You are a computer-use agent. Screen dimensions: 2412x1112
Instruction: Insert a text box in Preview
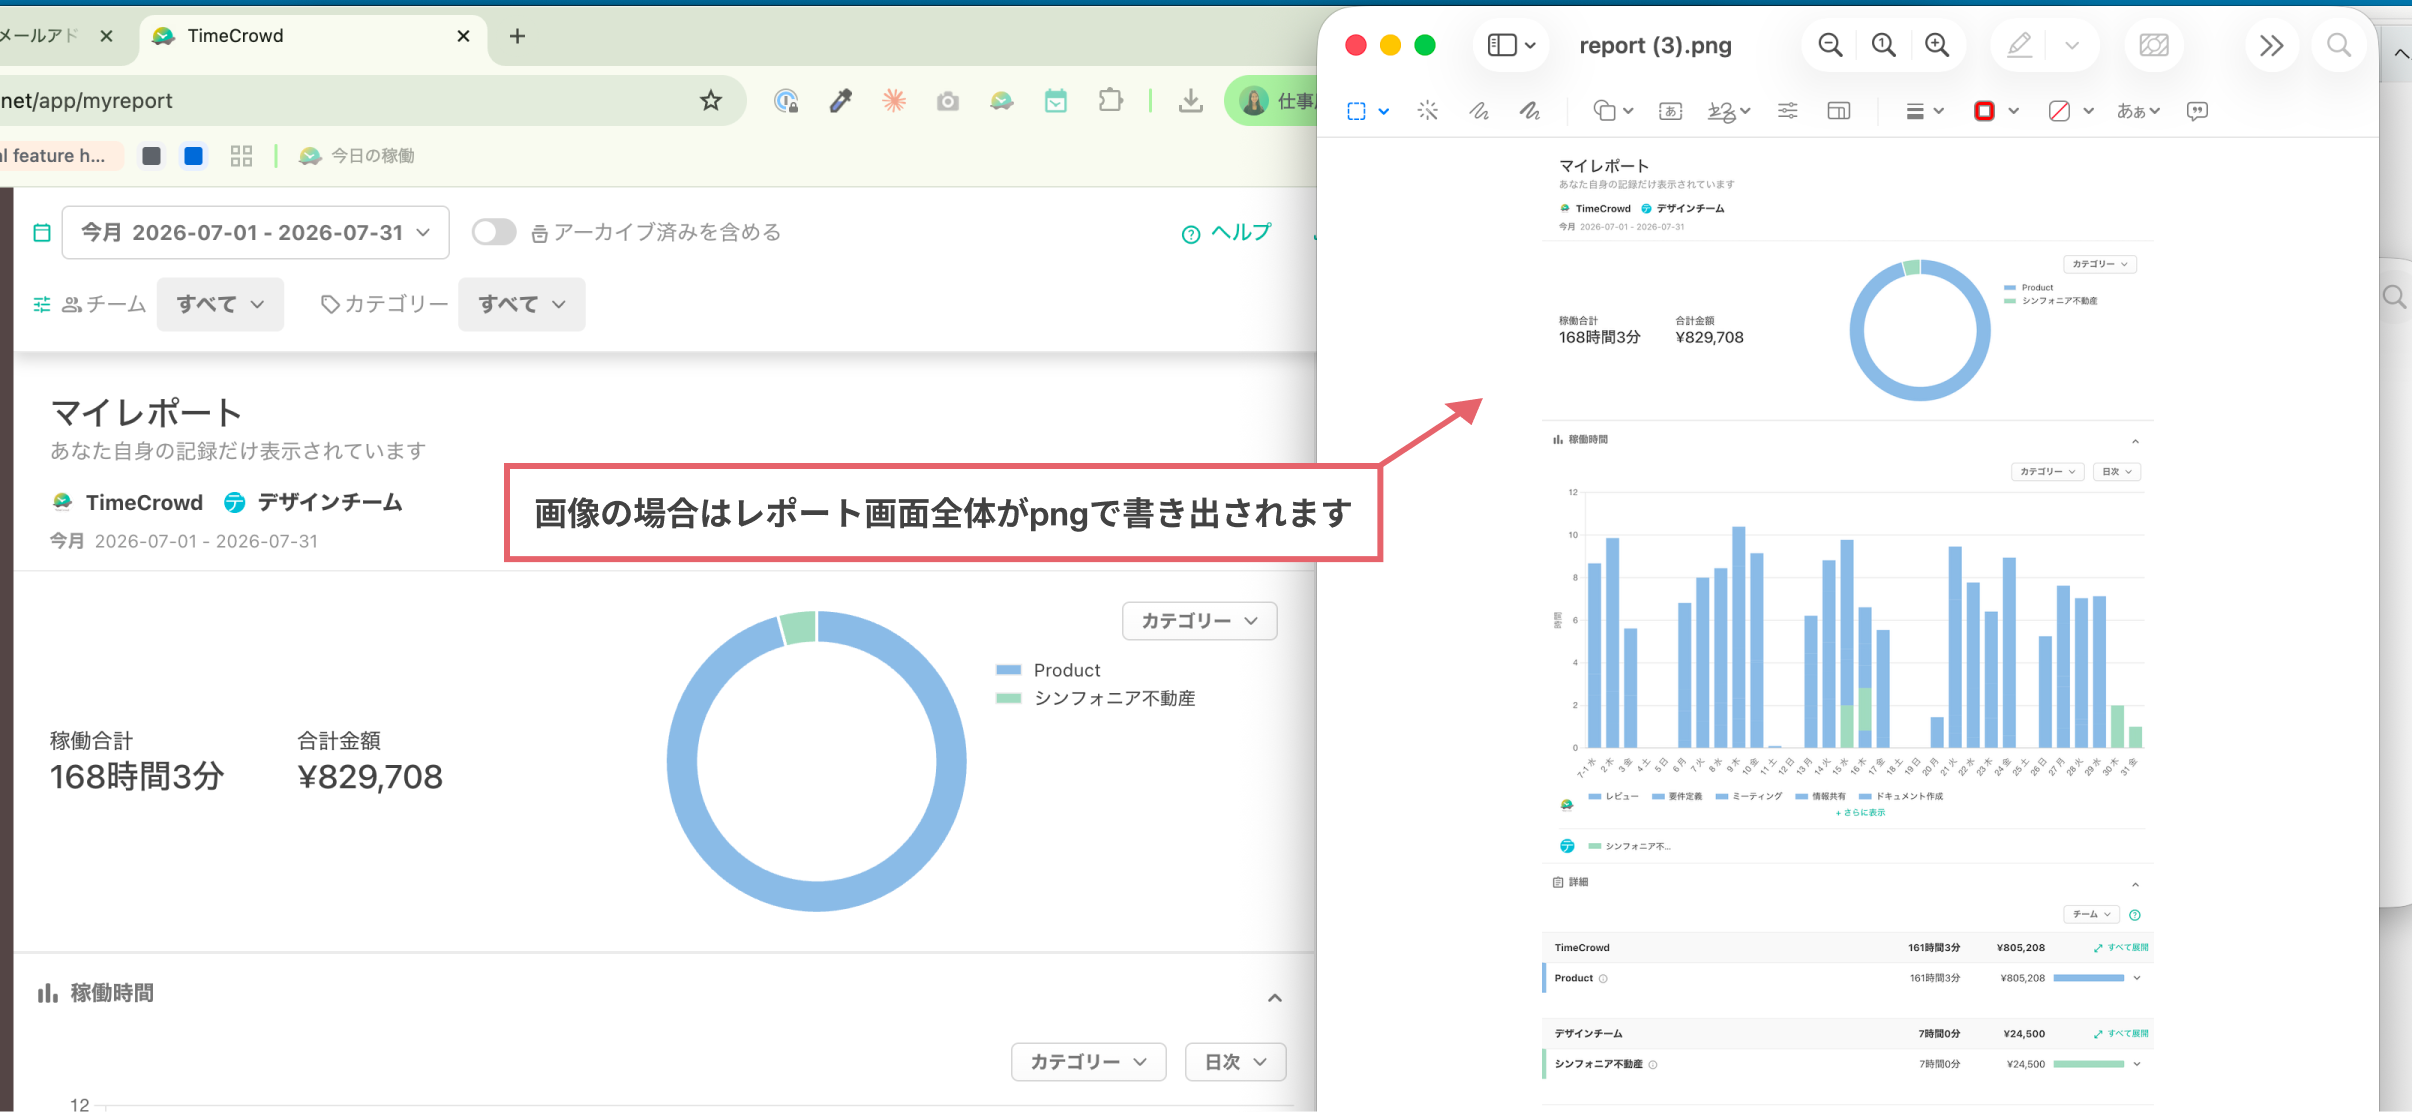point(1670,111)
